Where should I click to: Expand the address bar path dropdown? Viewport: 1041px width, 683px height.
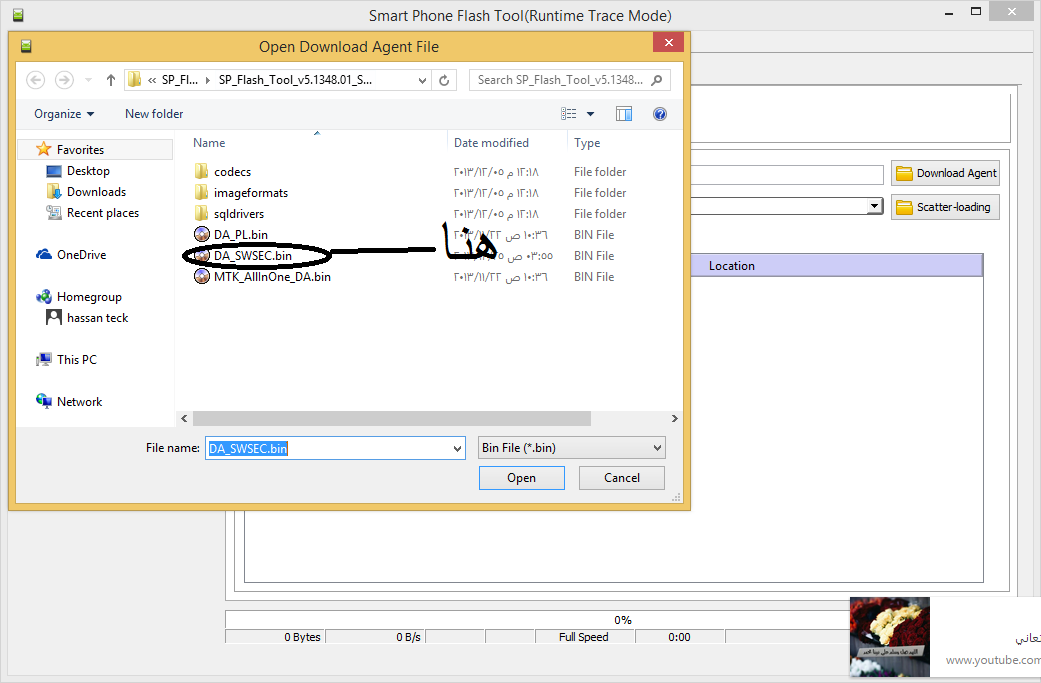click(422, 80)
